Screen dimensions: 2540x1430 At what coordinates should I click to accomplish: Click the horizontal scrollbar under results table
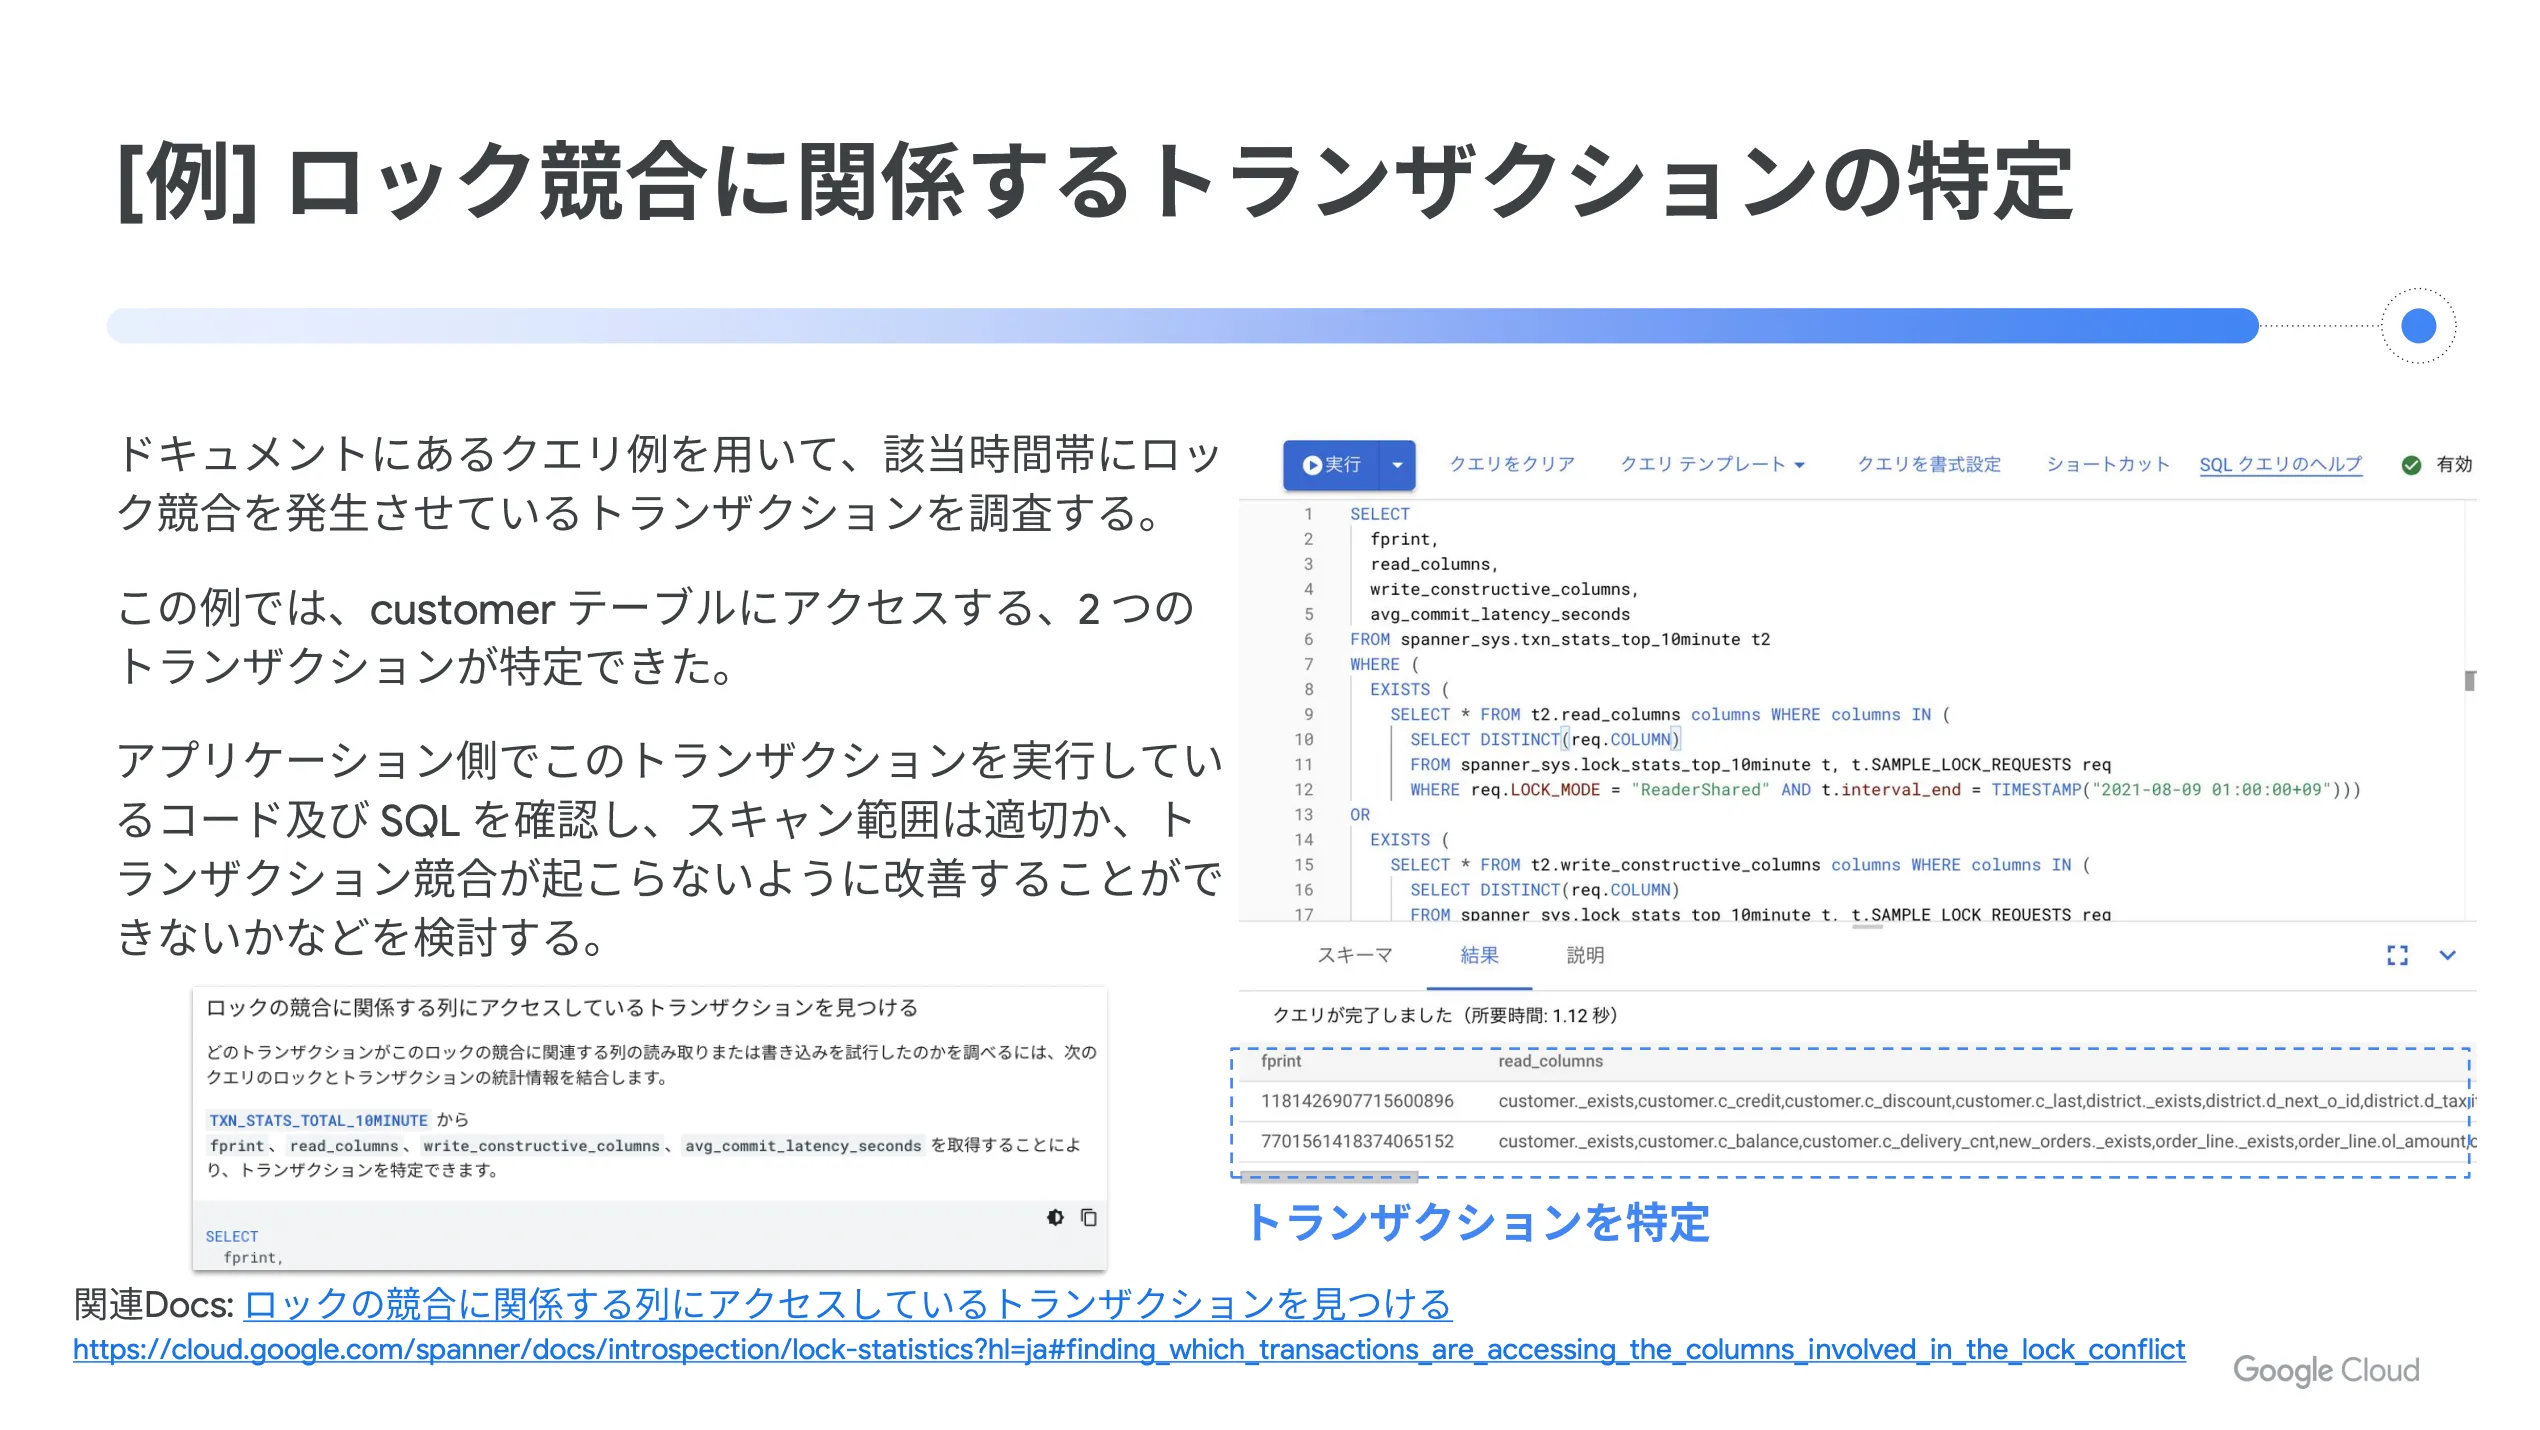[1329, 1176]
